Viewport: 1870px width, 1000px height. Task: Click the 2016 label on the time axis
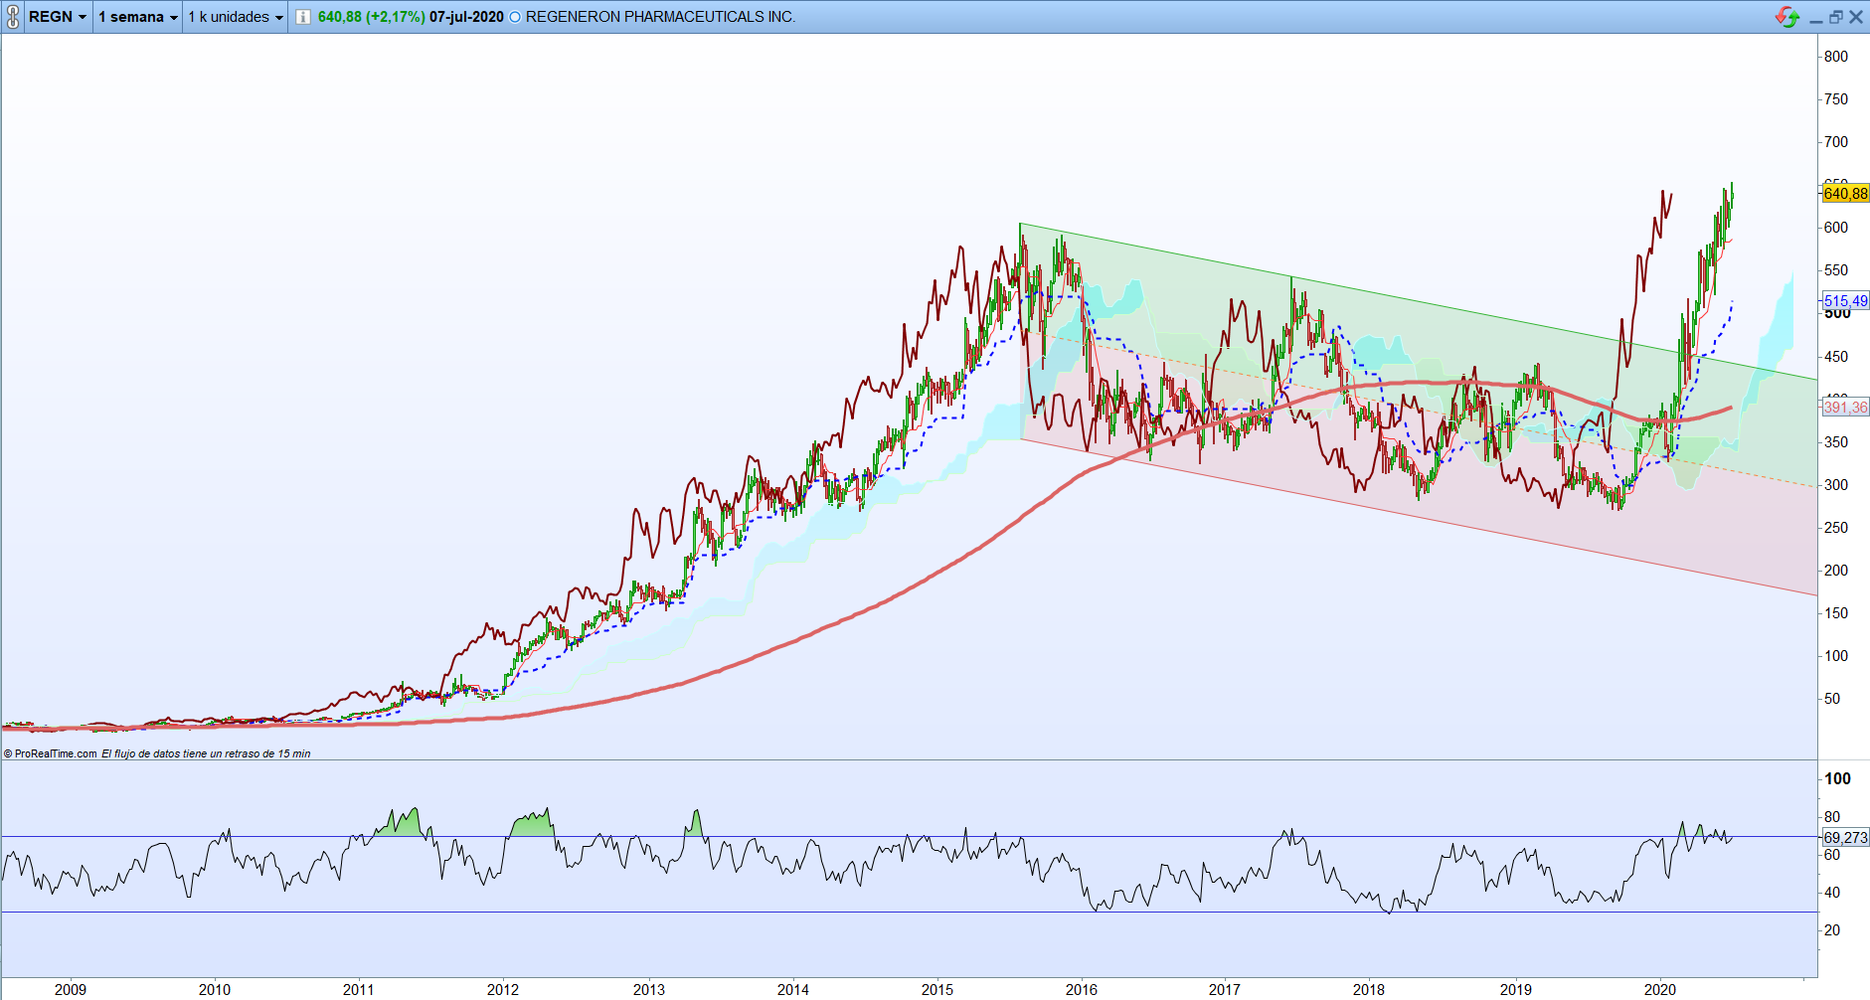pos(1082,990)
